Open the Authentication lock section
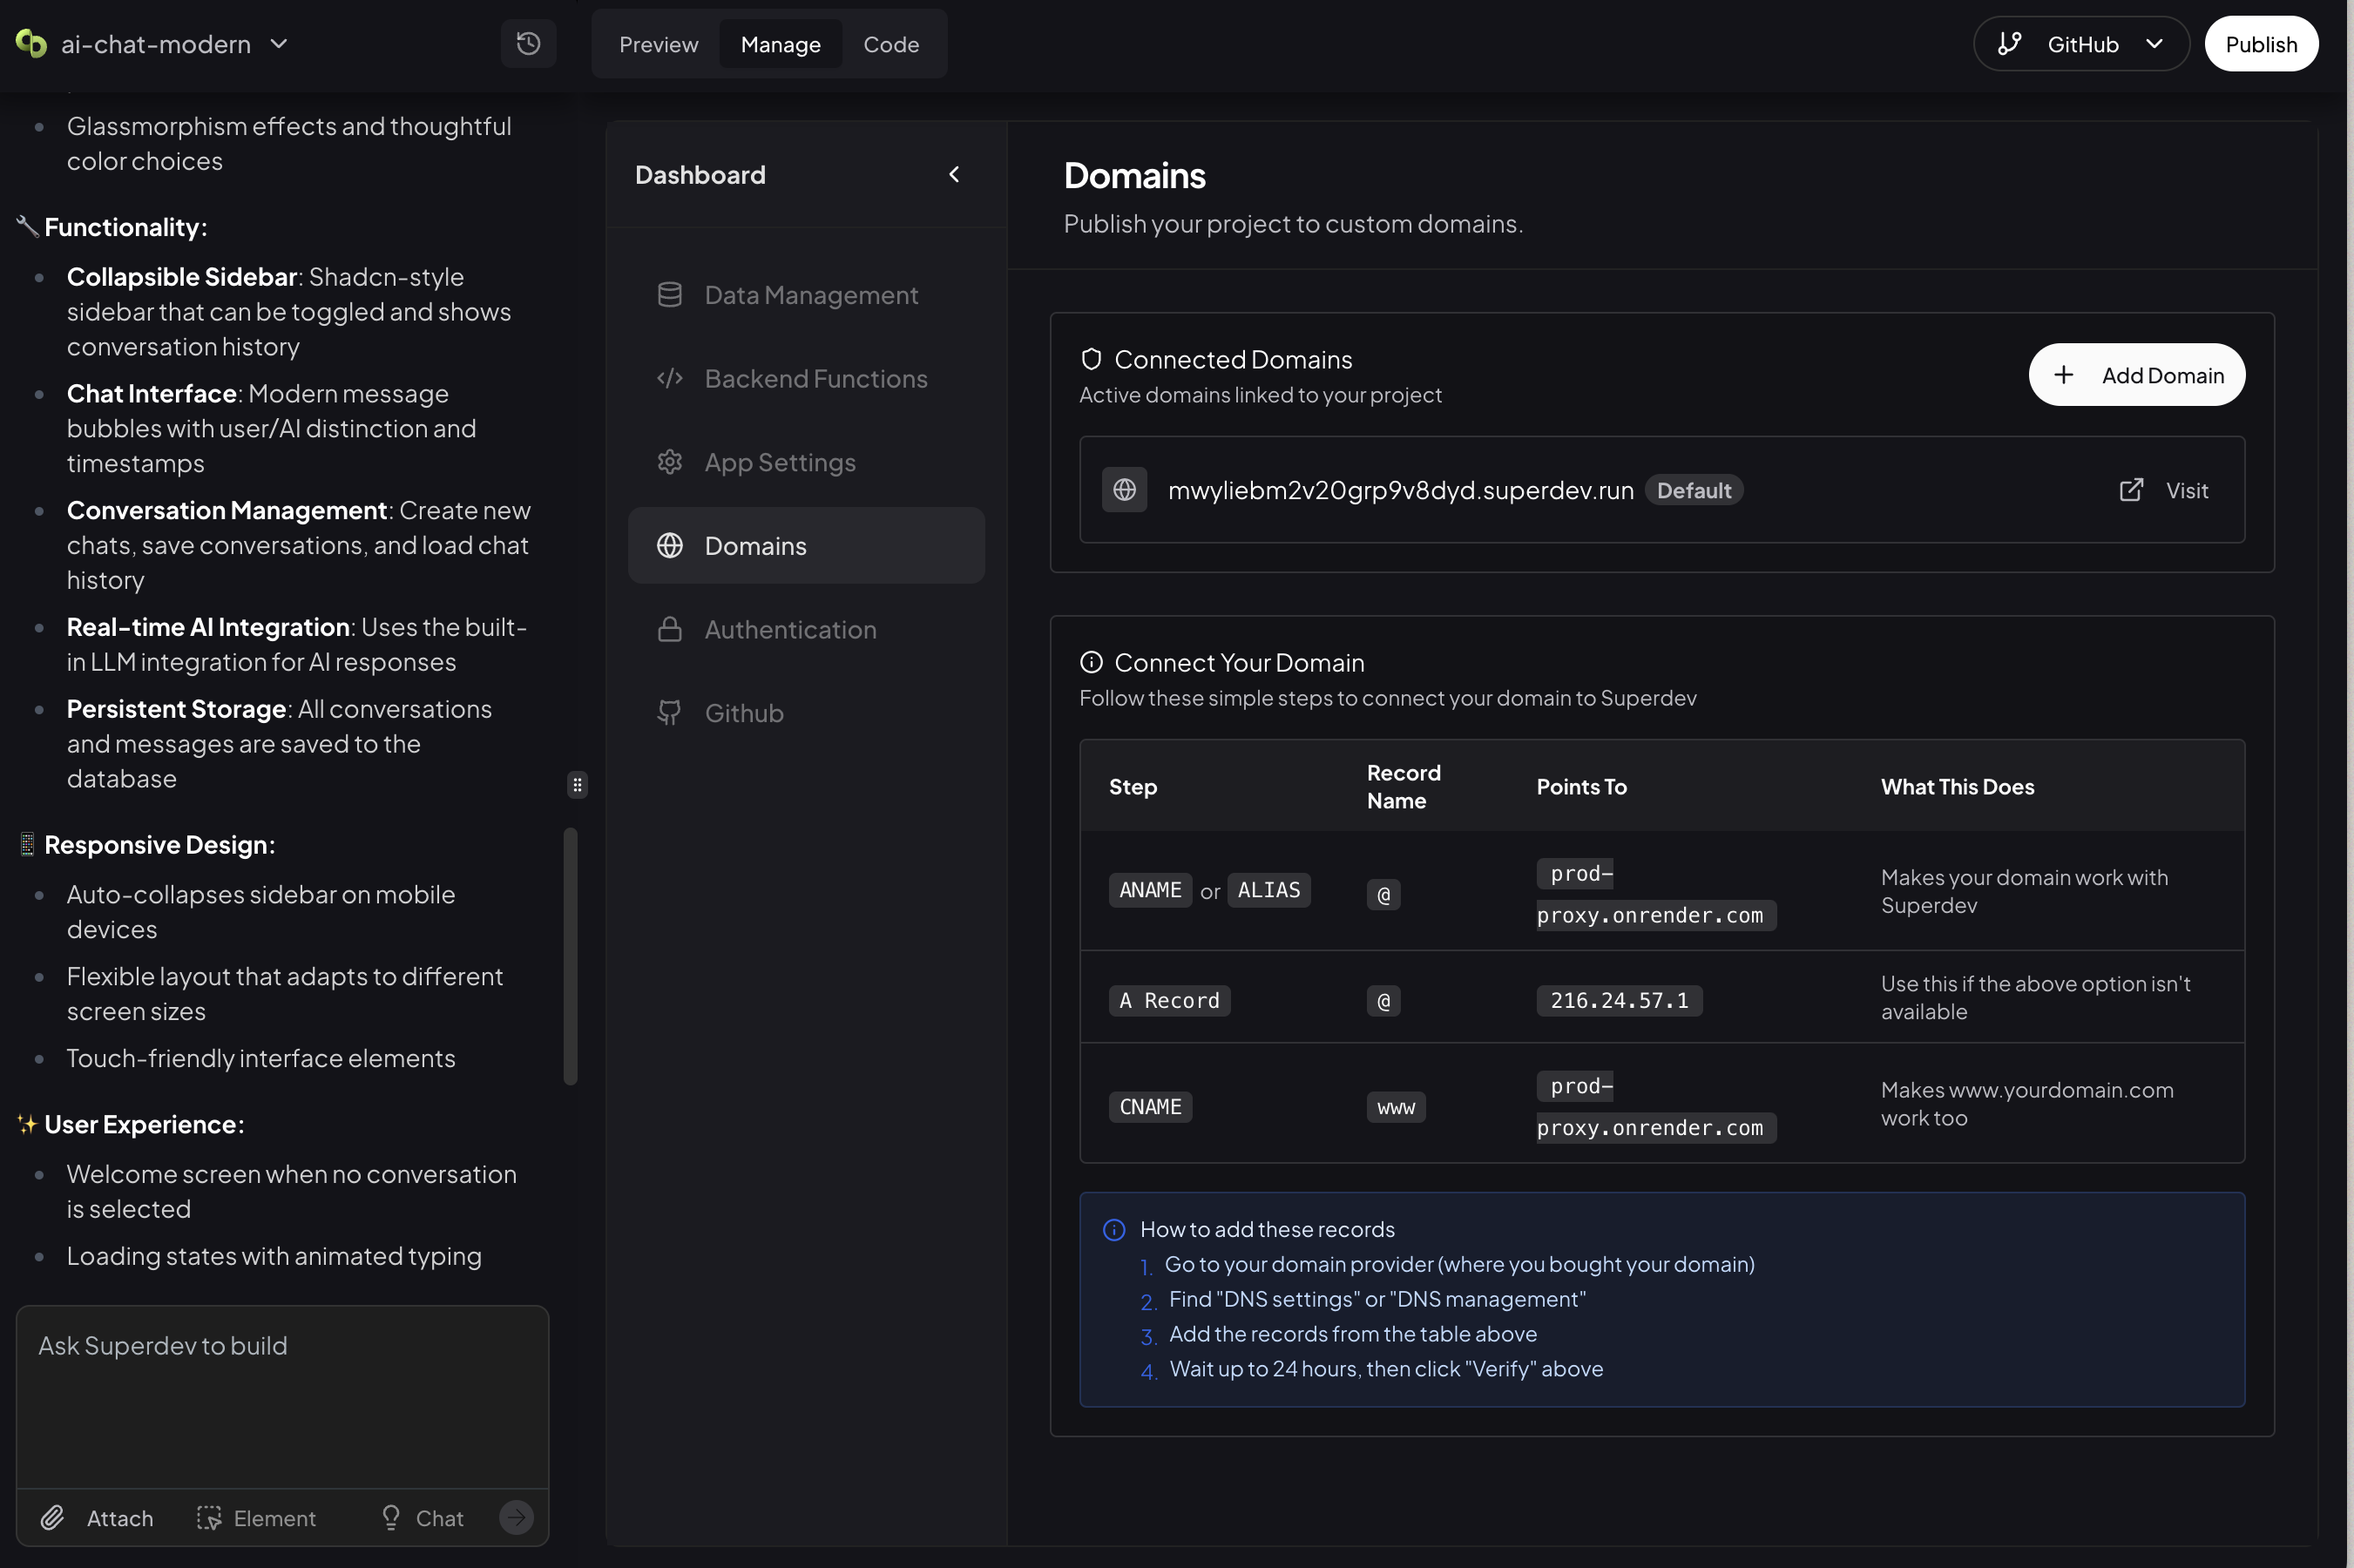 coord(789,629)
